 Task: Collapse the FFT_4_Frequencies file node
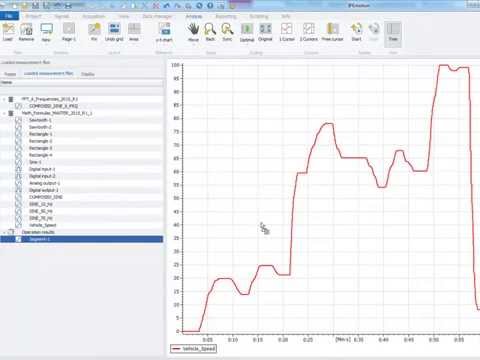(4, 99)
